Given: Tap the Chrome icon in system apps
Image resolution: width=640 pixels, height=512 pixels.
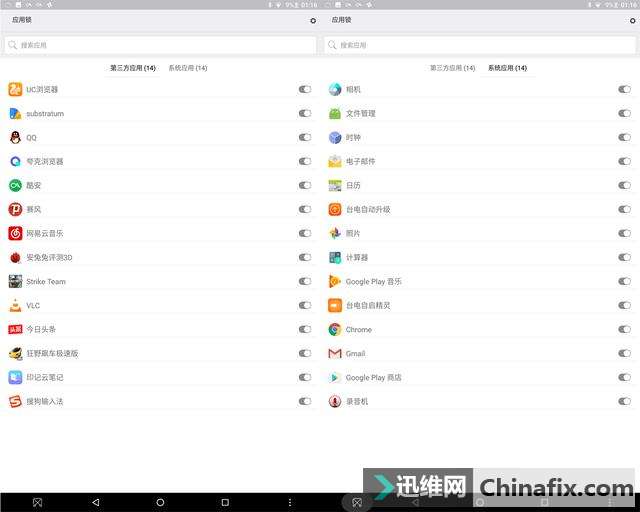Looking at the screenshot, I should (335, 329).
